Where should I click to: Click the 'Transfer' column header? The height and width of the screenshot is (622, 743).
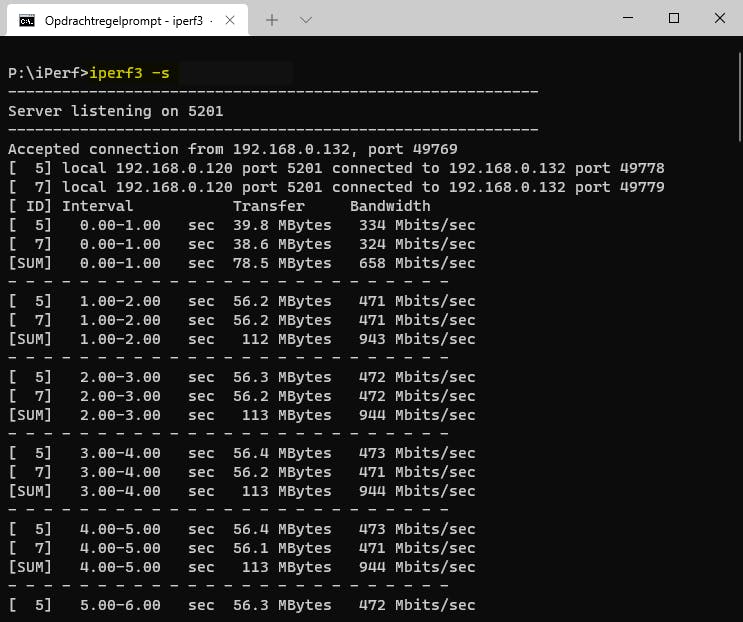click(269, 206)
